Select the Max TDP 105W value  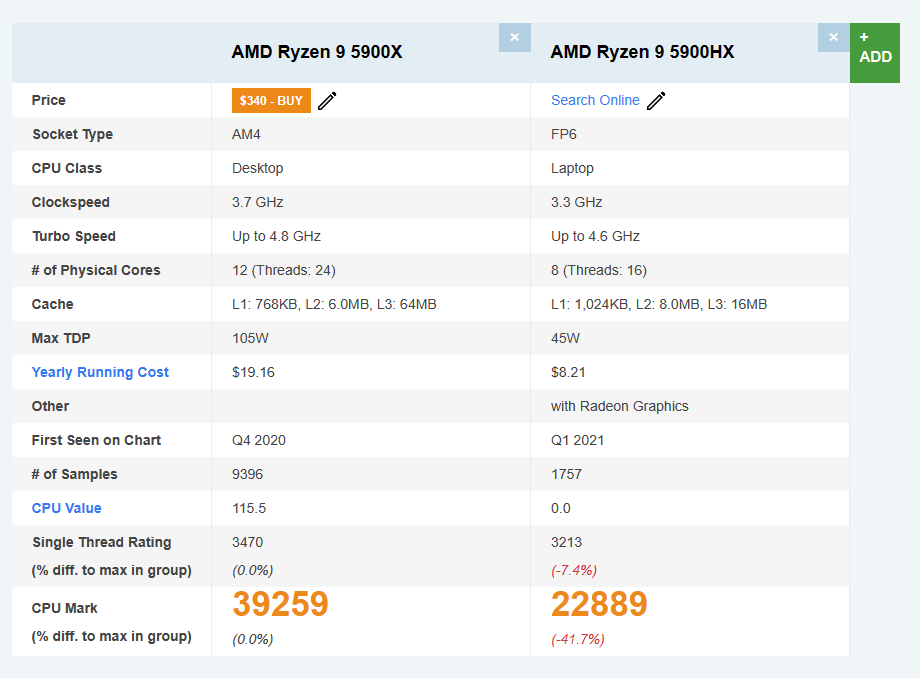pos(251,338)
